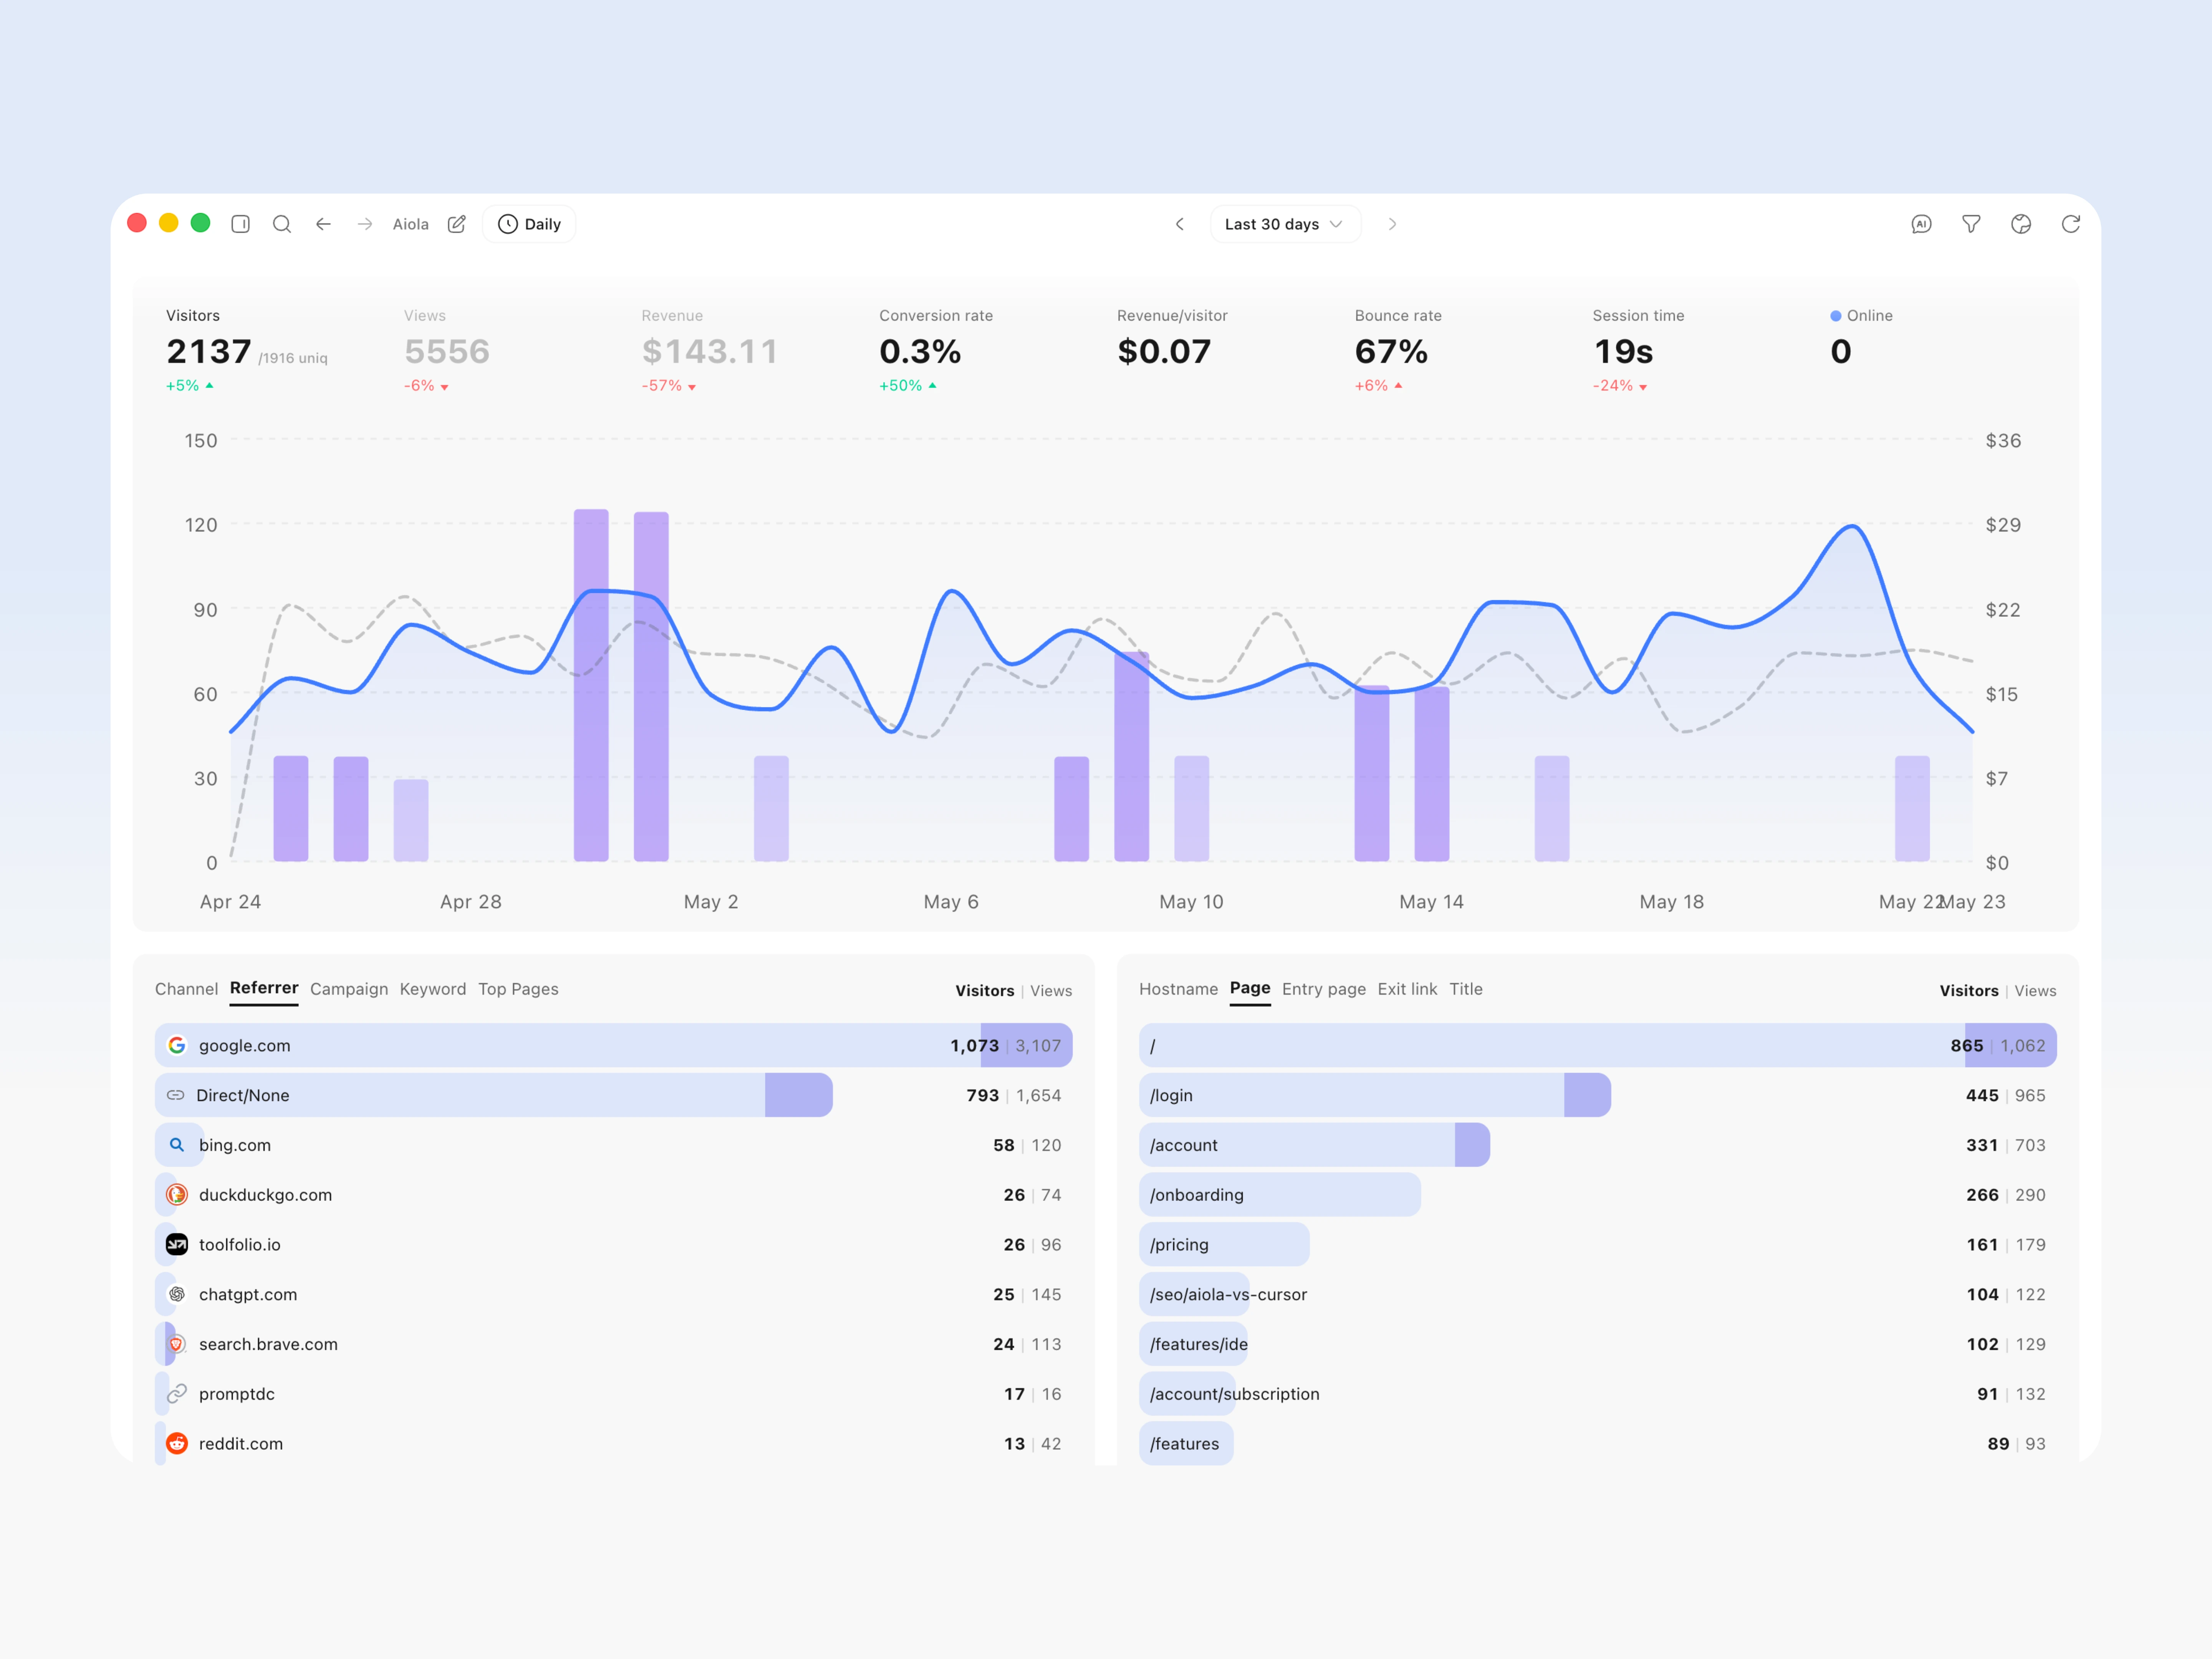Go forward with the right arrow
This screenshot has height=1659, width=2212.
[365, 224]
